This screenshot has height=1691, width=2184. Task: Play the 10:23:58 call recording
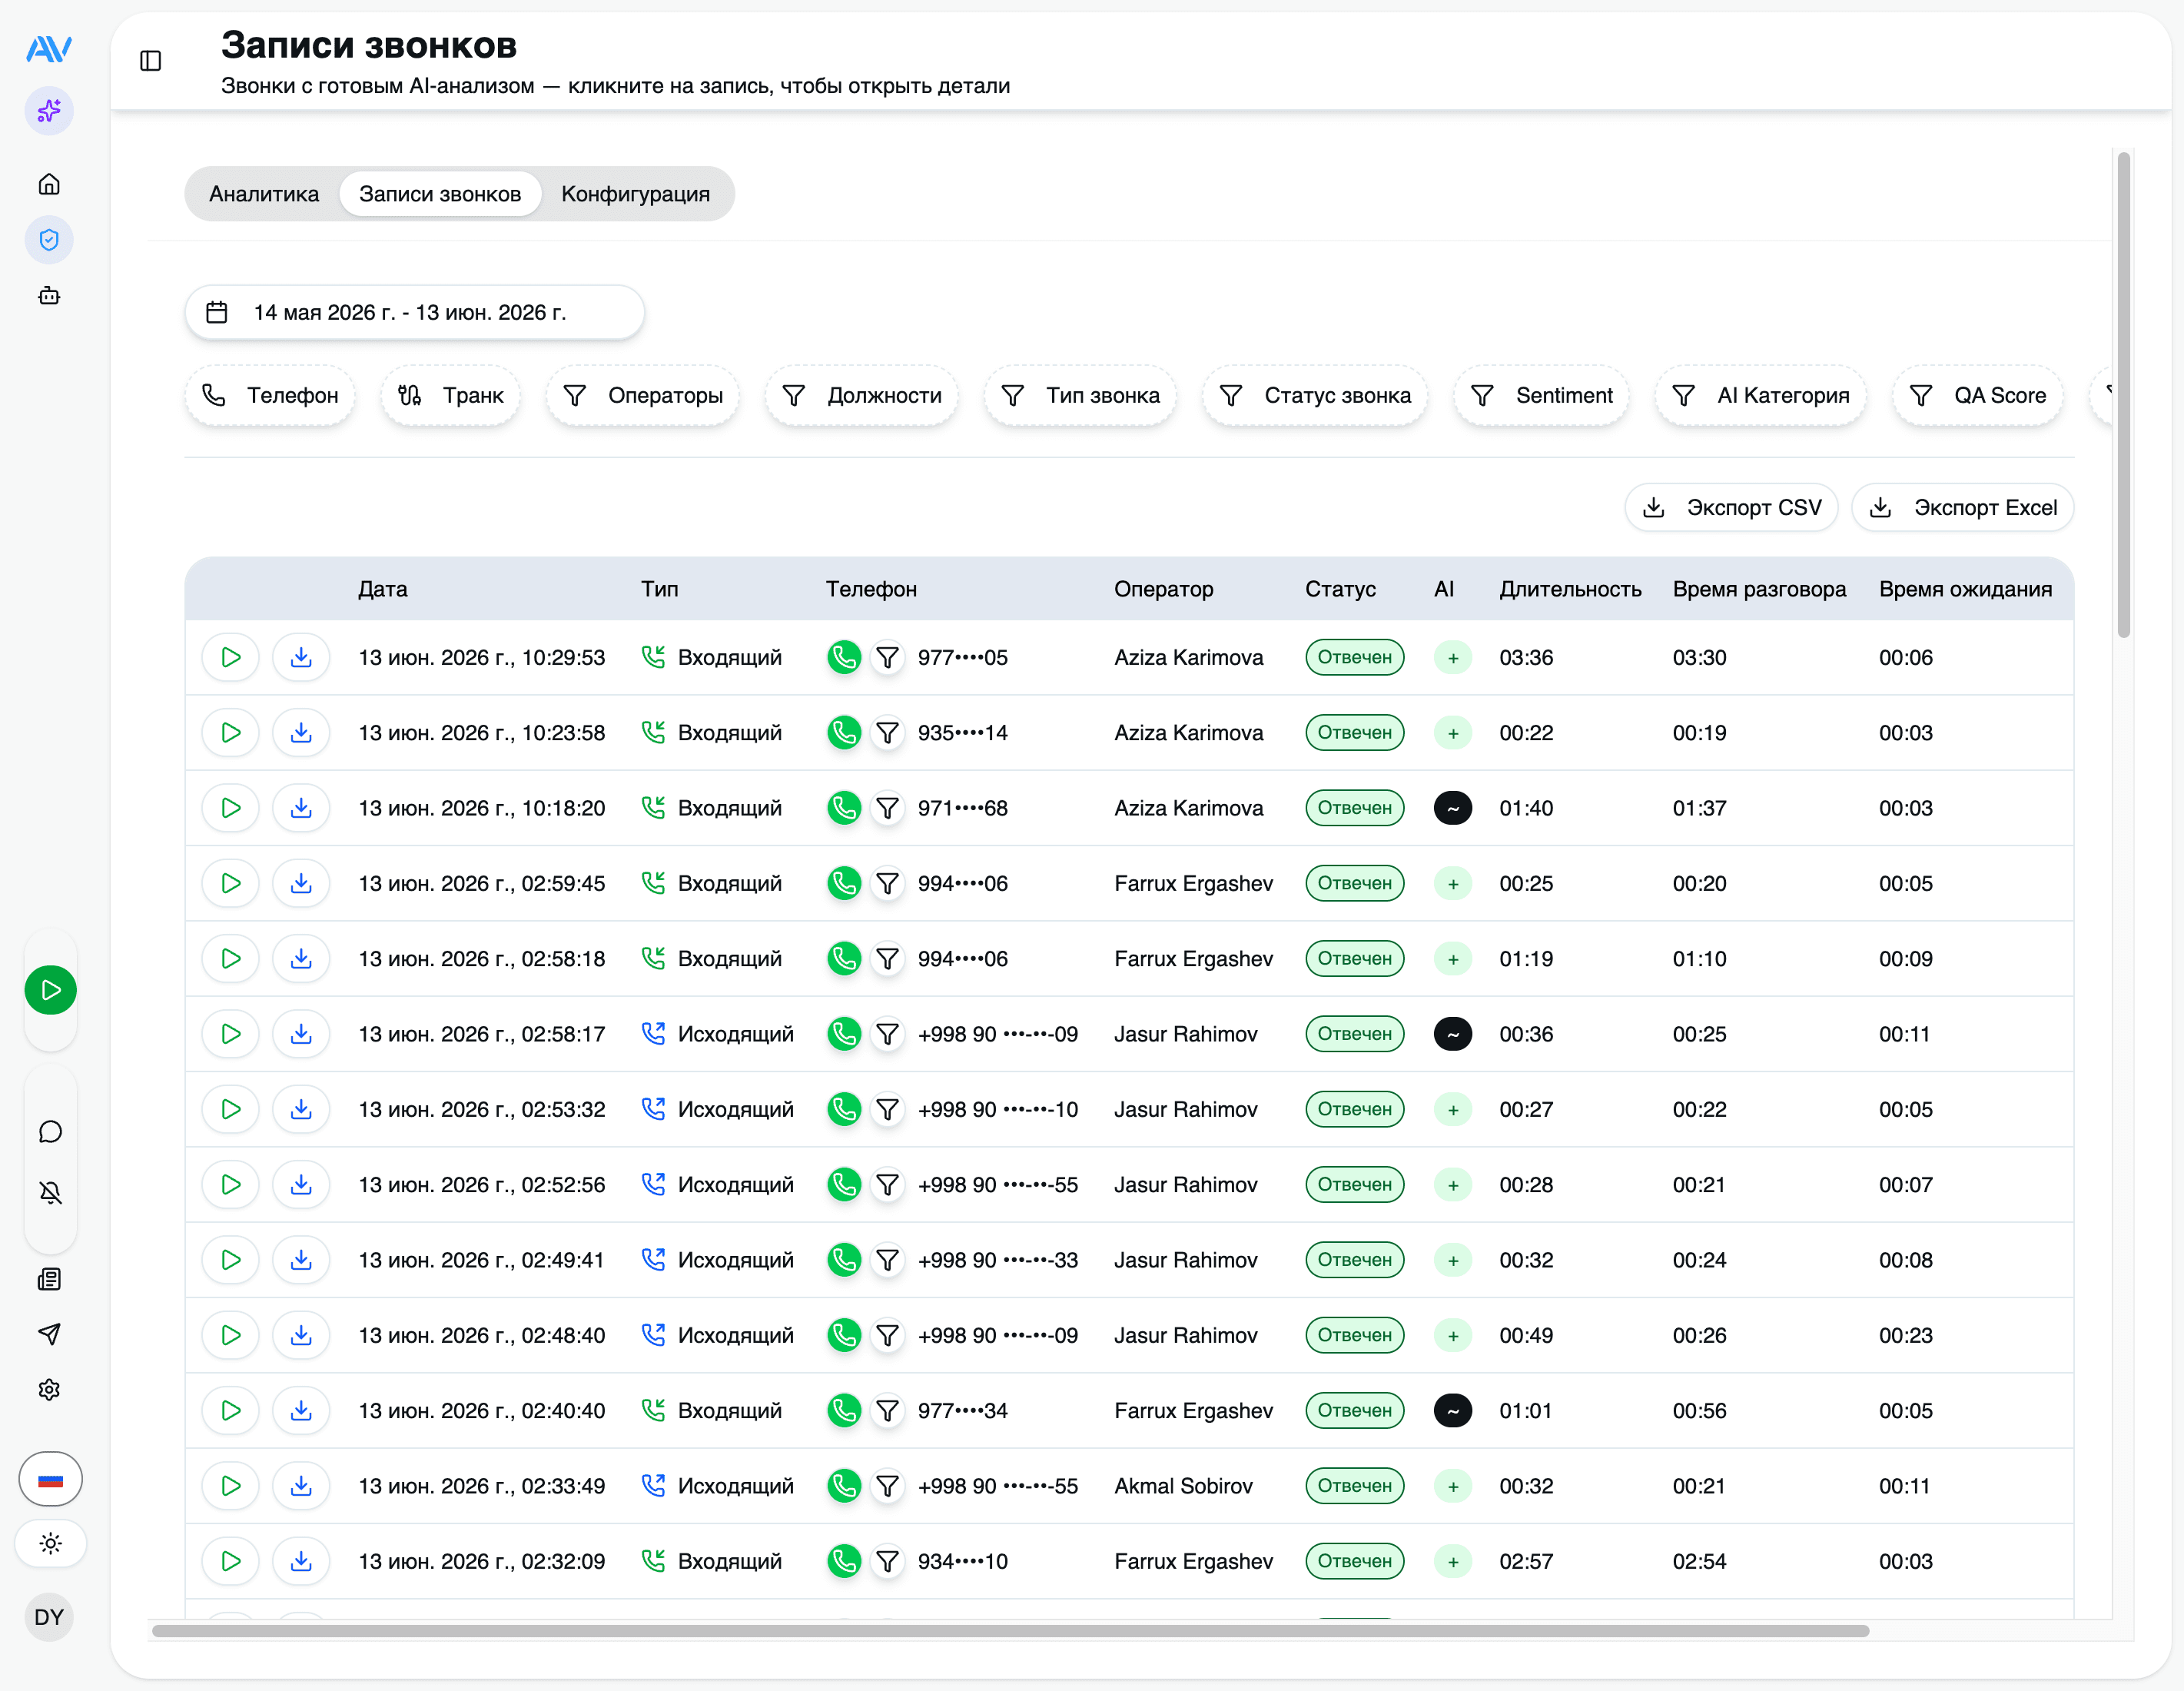[231, 733]
